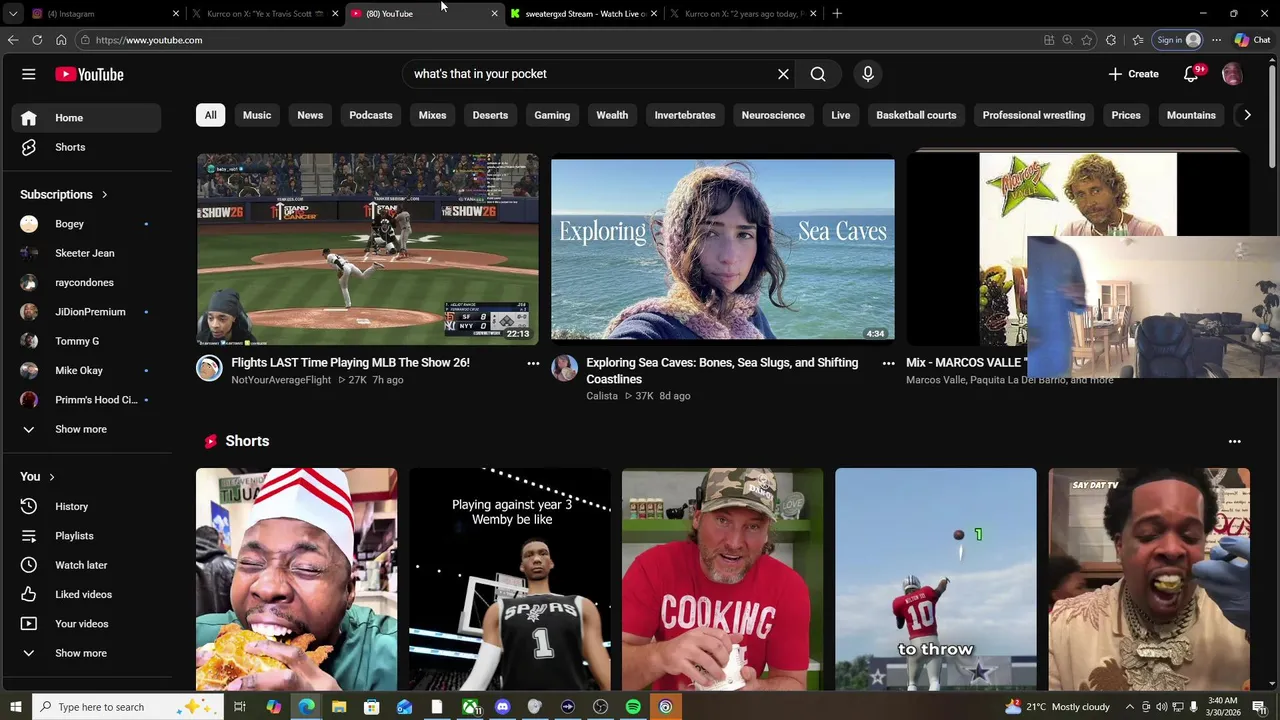Open the Subscriptions section header chevron
The image size is (1280, 720).
point(104,195)
